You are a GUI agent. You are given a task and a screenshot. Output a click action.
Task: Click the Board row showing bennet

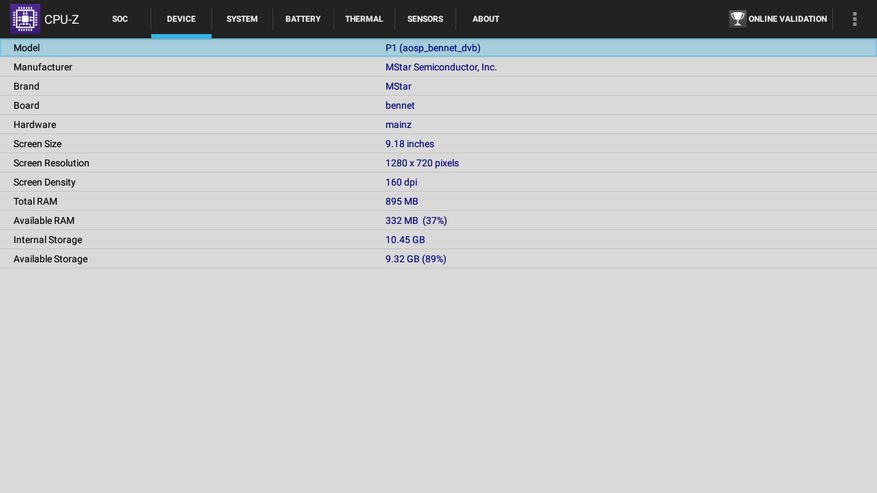point(438,105)
